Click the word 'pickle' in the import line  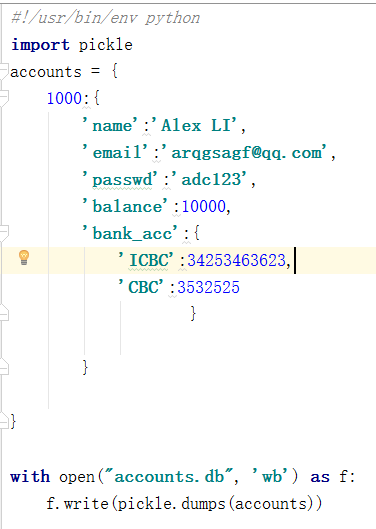pyautogui.click(x=106, y=45)
